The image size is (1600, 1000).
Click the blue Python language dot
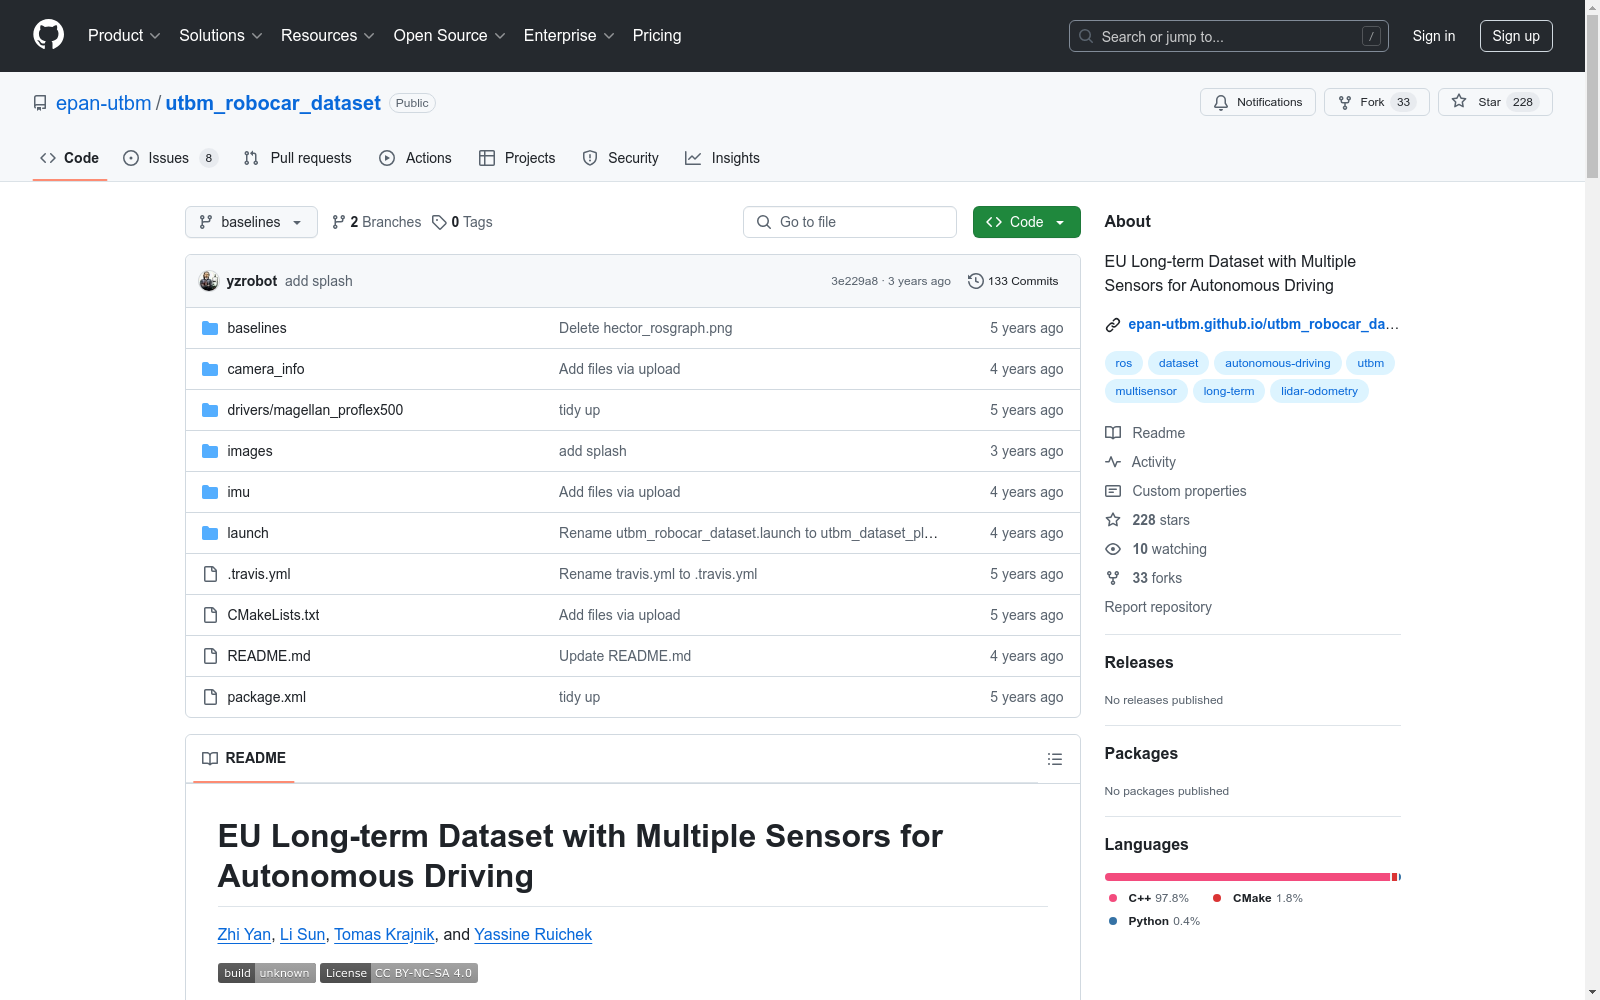pyautogui.click(x=1113, y=921)
